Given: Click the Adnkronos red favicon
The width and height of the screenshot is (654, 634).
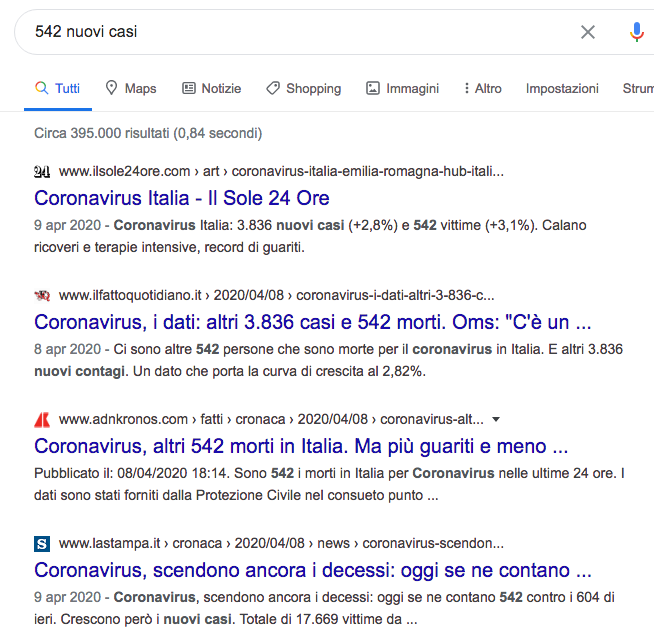Looking at the screenshot, I should tap(42, 419).
